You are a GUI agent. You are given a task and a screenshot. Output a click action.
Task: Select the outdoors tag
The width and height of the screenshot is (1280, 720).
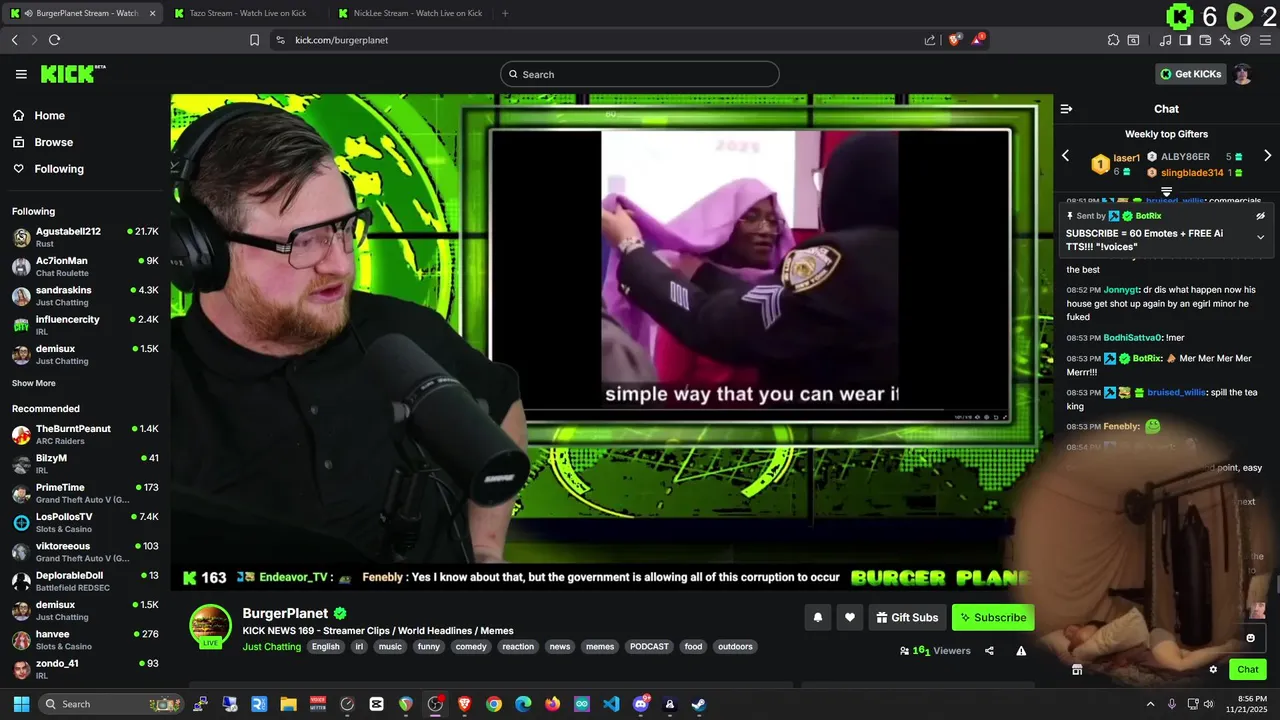tap(735, 647)
